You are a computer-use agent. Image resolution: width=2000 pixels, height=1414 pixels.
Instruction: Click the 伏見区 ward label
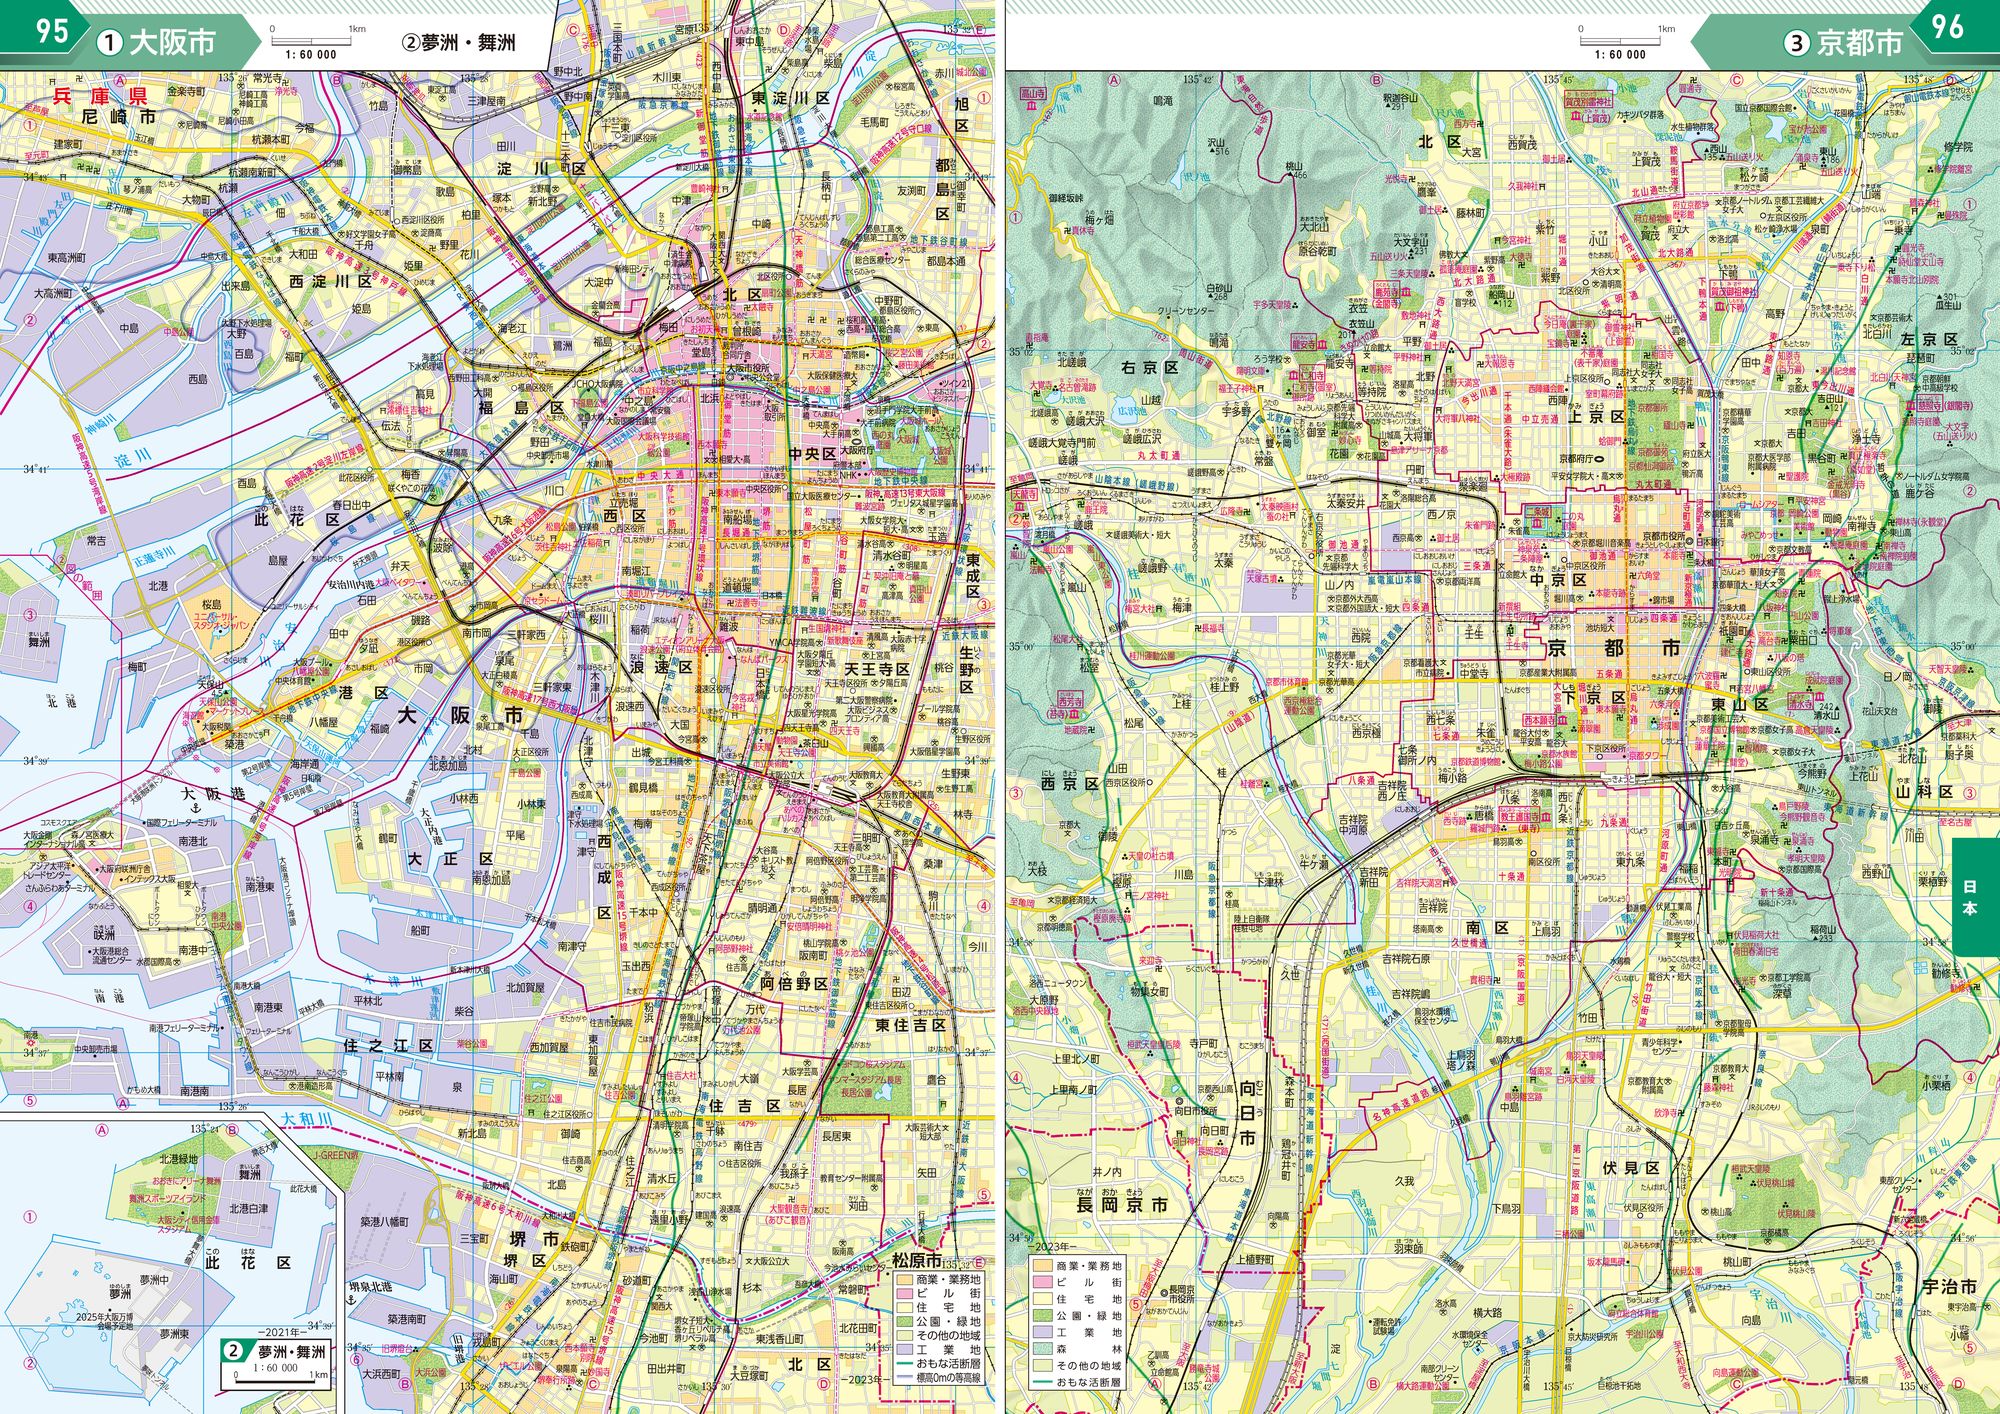tap(1630, 1167)
